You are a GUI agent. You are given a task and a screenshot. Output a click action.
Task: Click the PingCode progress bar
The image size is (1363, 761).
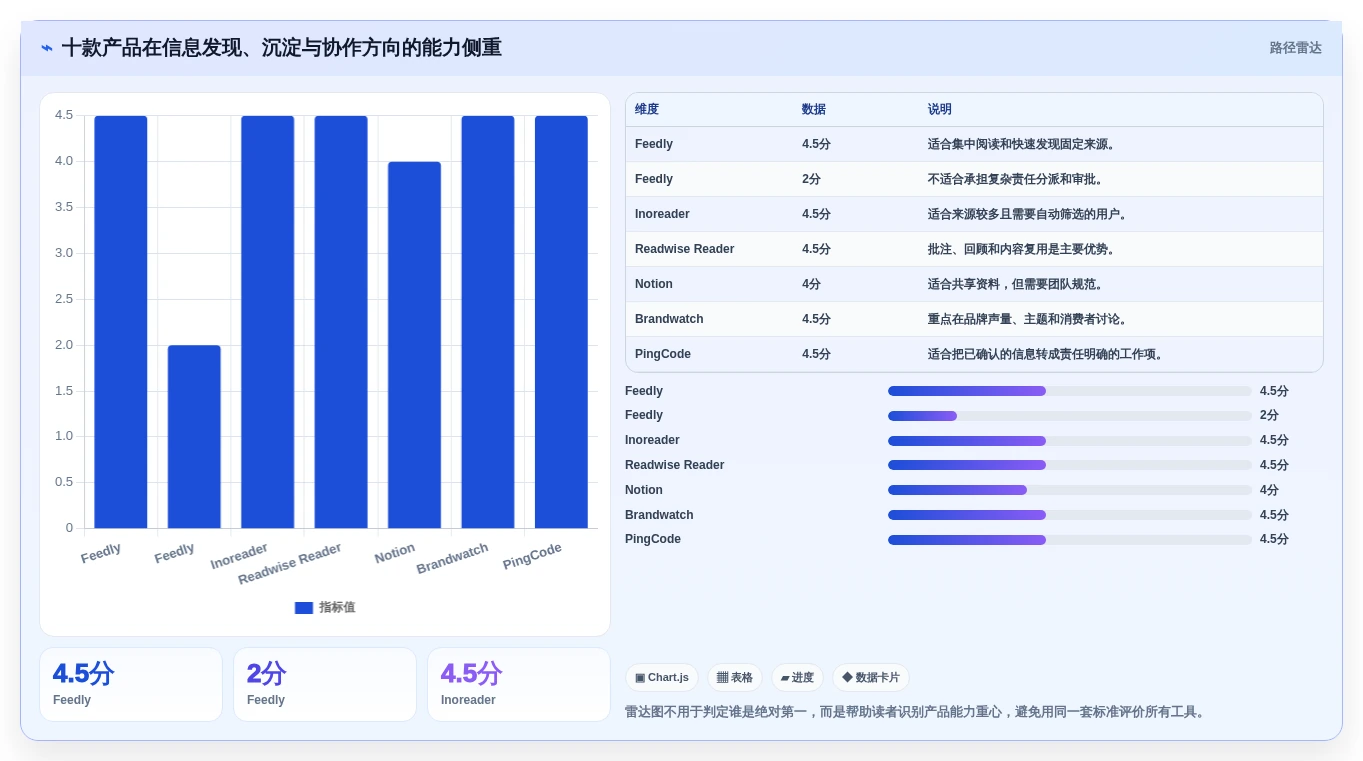coord(1070,540)
